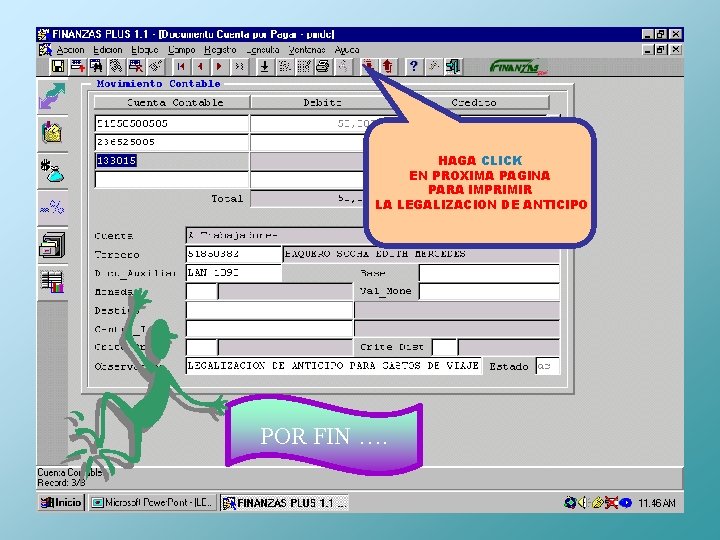Open the Bloque menu
Image resolution: width=720 pixels, height=540 pixels.
(x=145, y=50)
